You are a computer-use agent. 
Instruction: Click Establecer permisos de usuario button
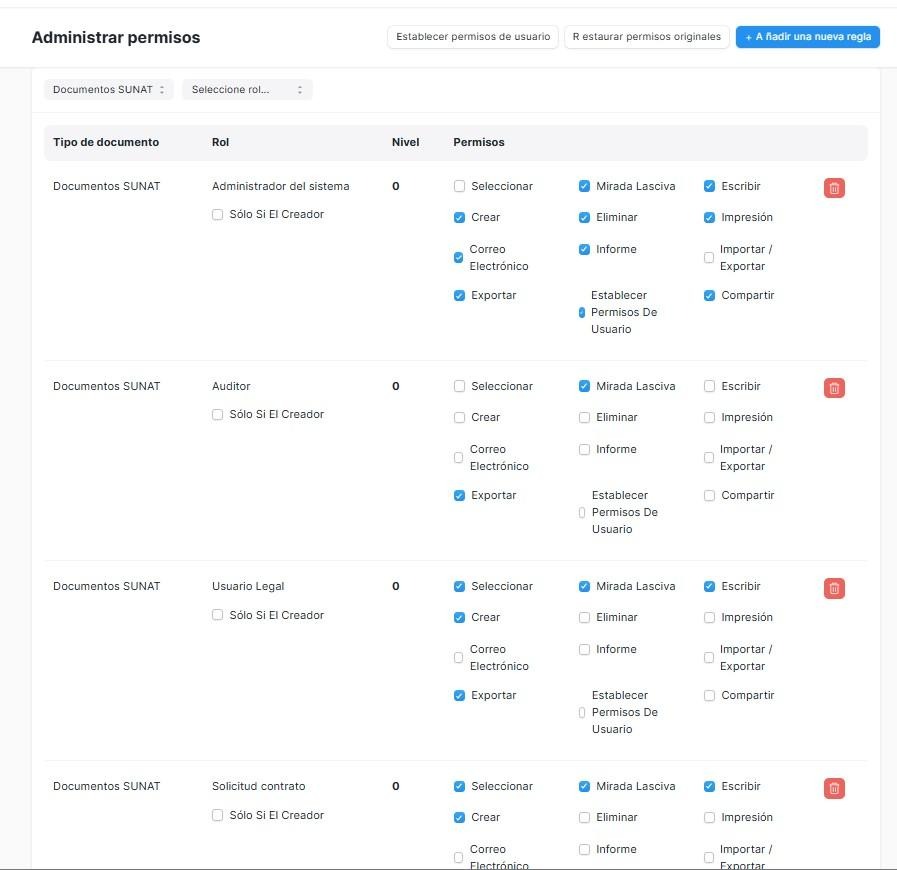tap(472, 37)
